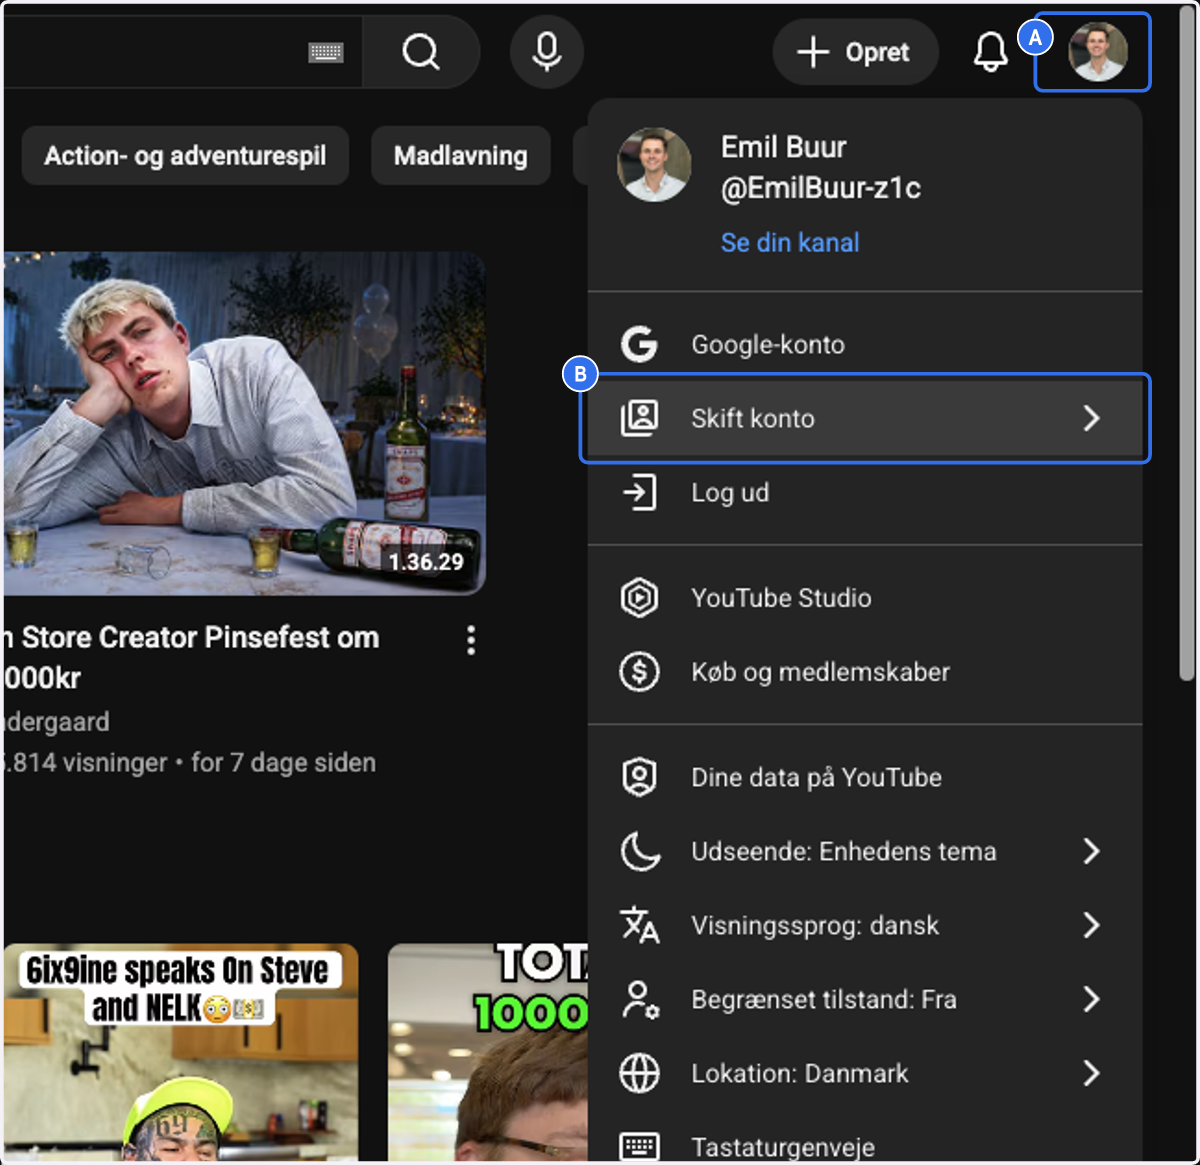The image size is (1200, 1165).
Task: Open the notifications bell
Action: (990, 52)
